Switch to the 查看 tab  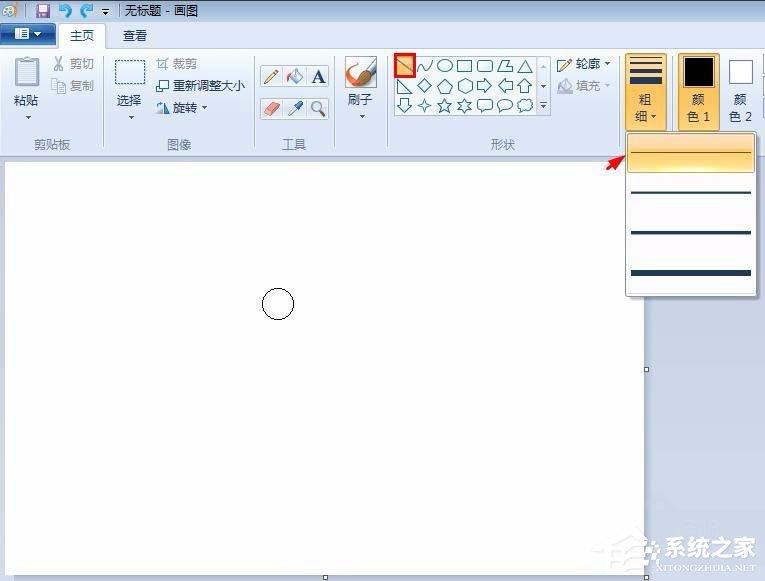point(135,36)
